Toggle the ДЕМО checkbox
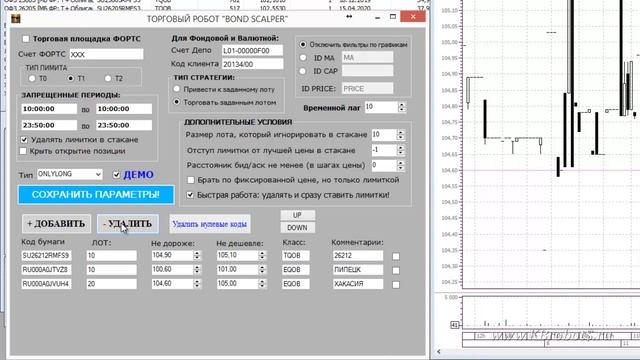 [116, 175]
